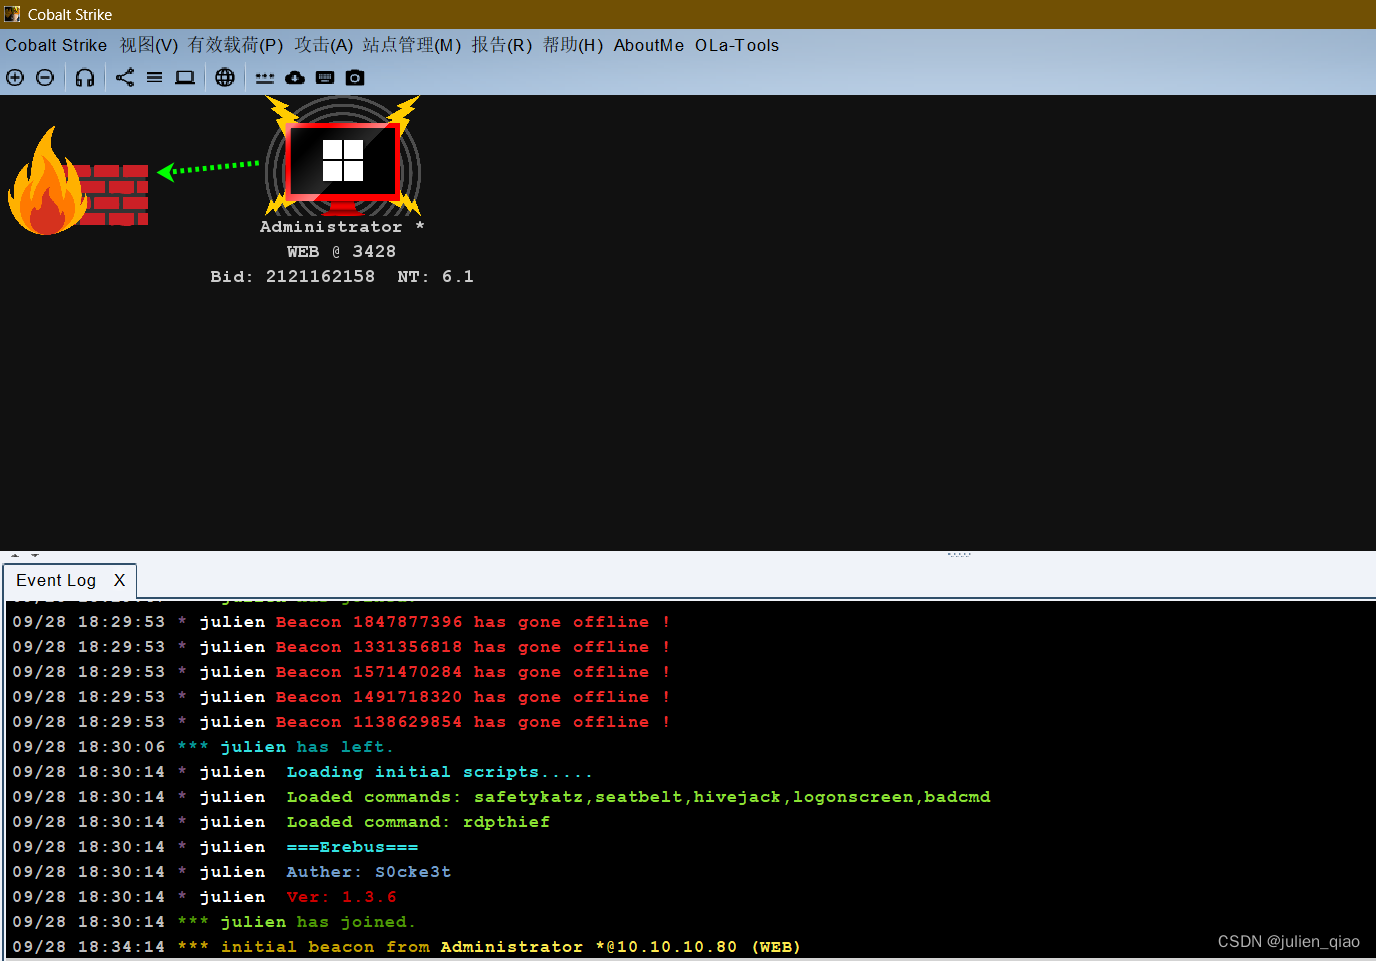This screenshot has height=961, width=1376.
Task: Open the 报告(R) menu
Action: 502,45
